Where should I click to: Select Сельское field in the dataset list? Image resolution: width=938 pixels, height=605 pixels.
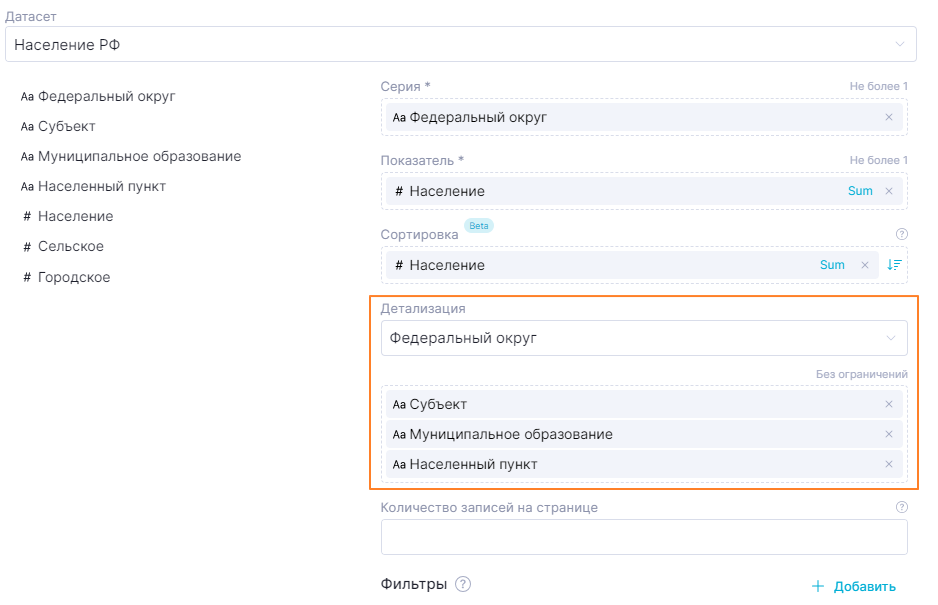pos(70,247)
